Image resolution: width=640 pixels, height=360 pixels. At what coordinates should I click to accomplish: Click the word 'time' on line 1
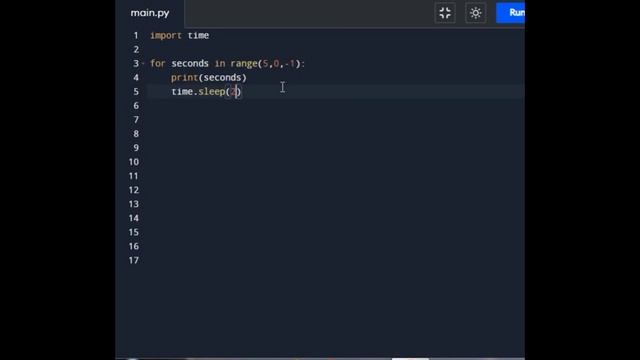[x=198, y=36]
